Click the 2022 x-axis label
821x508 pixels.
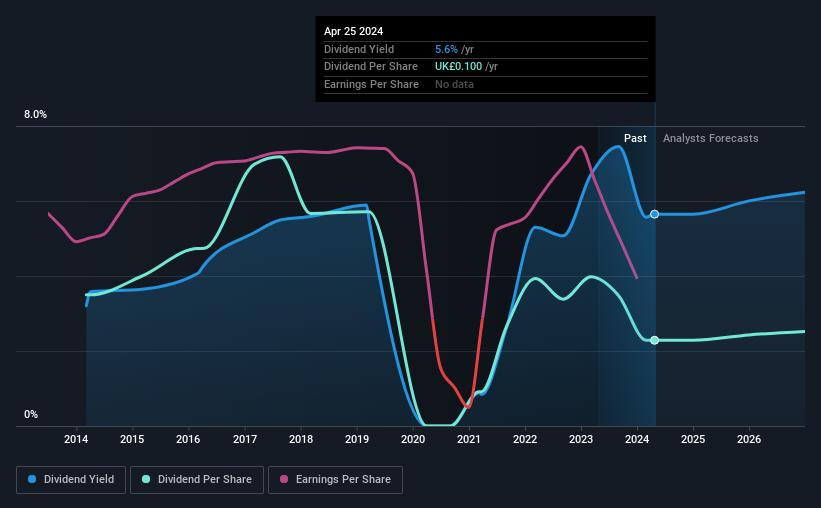pyautogui.click(x=525, y=439)
